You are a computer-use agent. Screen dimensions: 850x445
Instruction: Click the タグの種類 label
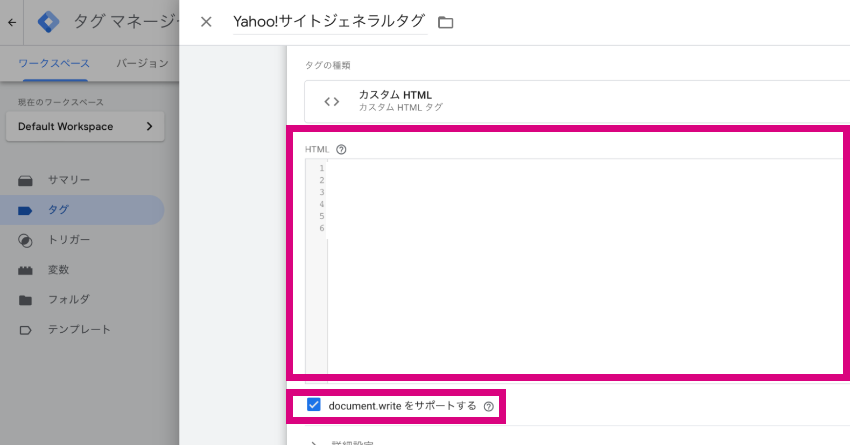pyautogui.click(x=327, y=65)
